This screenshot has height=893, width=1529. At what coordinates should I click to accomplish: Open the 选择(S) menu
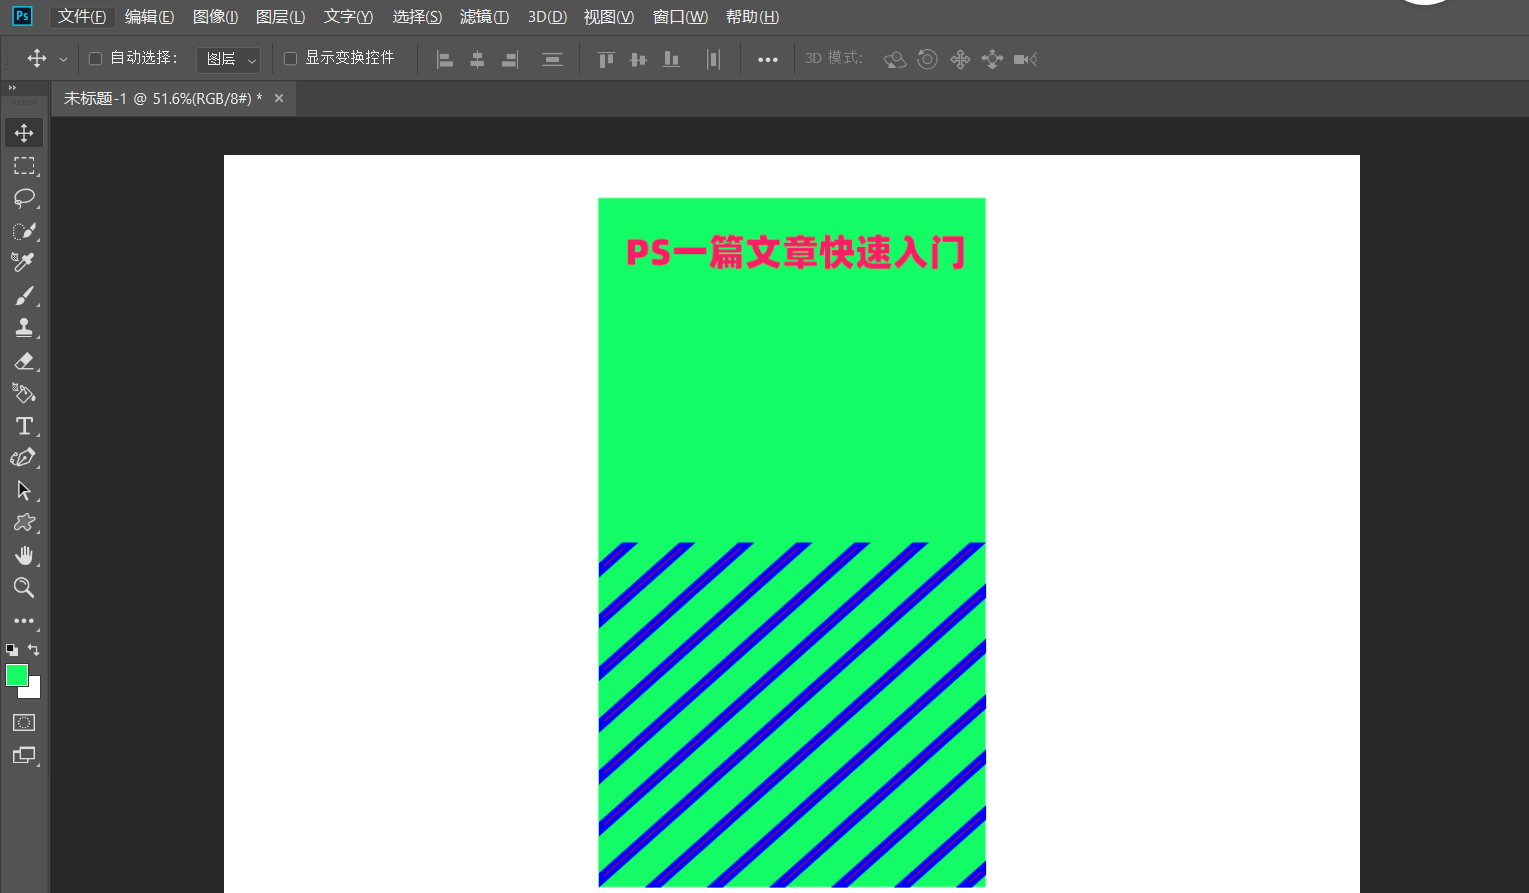(417, 17)
